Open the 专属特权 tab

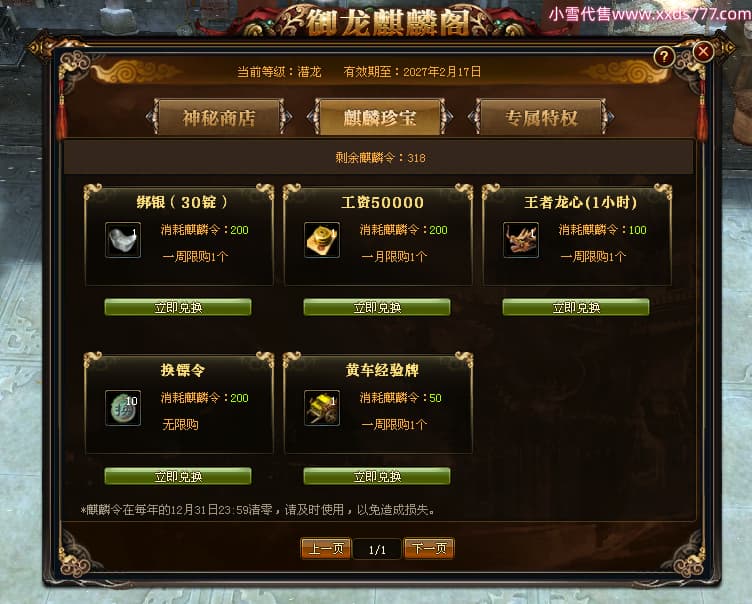(541, 117)
